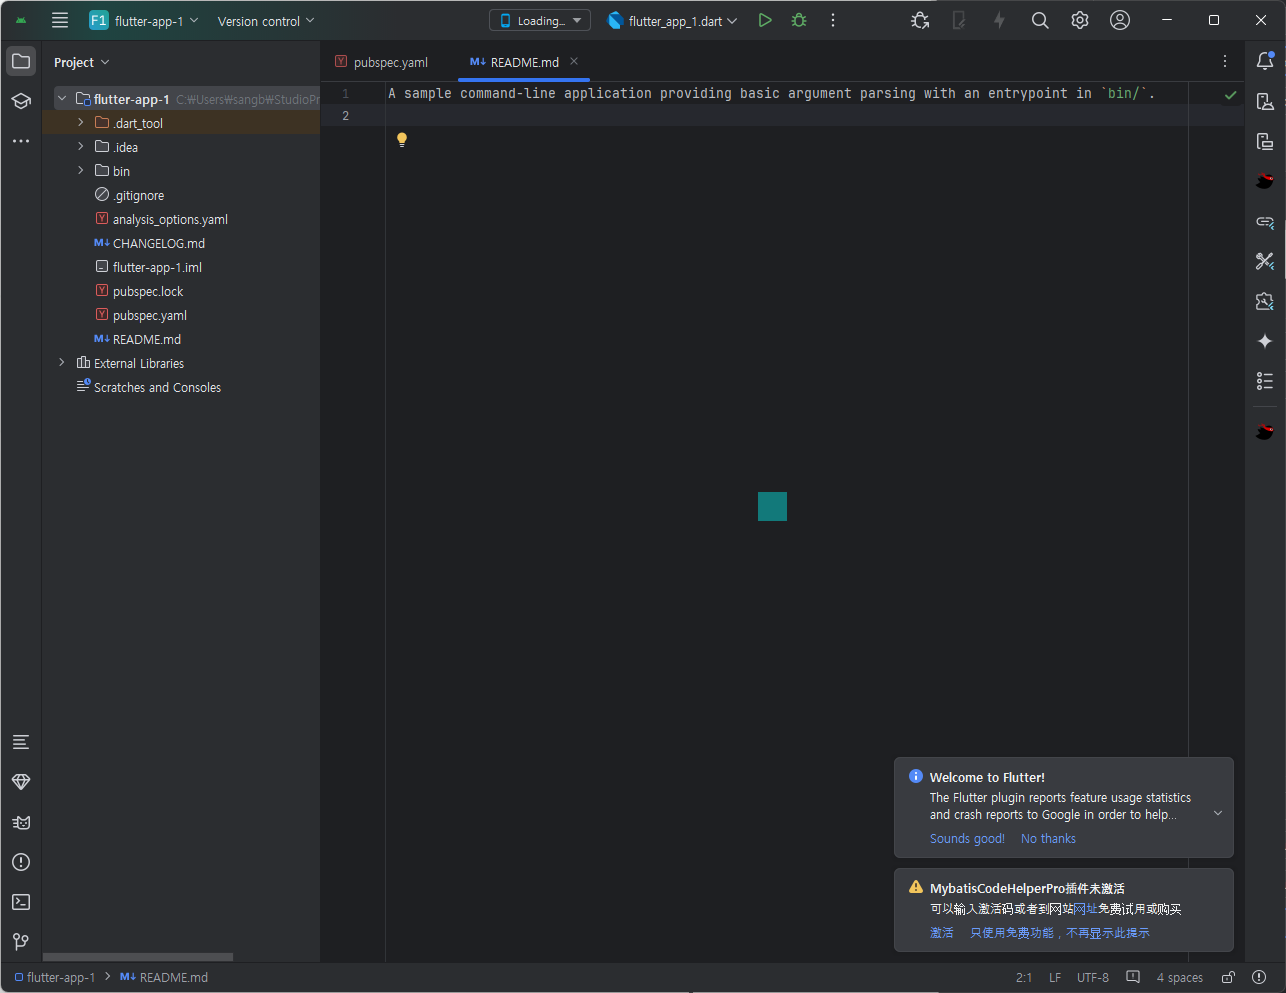The height and width of the screenshot is (993, 1286).
Task: Open the run configuration dropdown flutter_app_1.dart
Action: [672, 19]
